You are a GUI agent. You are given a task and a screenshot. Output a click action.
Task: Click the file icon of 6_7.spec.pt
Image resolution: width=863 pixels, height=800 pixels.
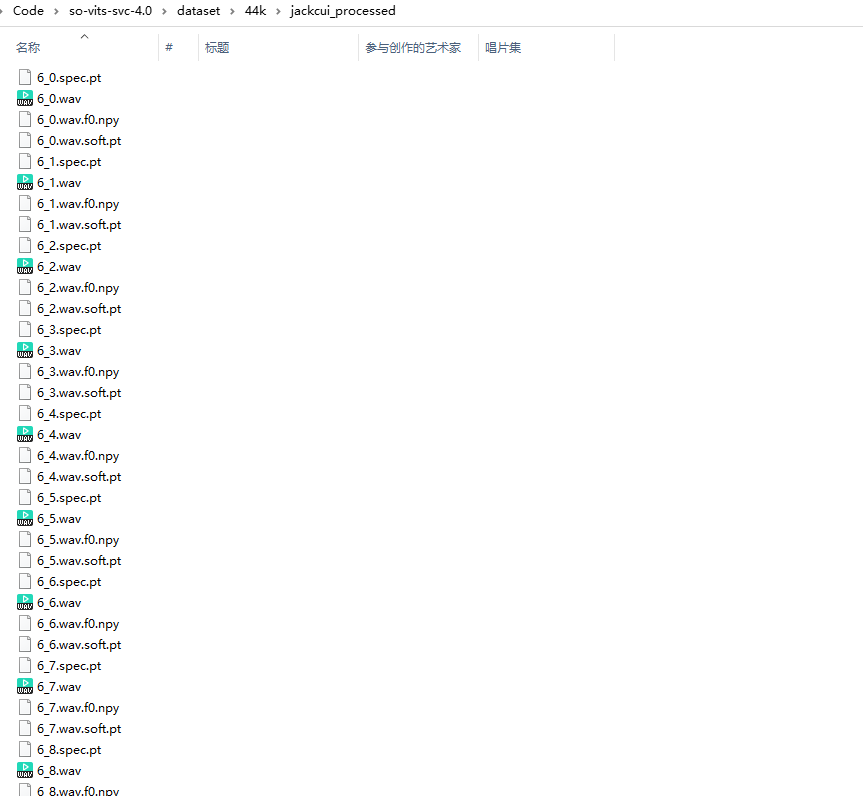click(x=25, y=666)
